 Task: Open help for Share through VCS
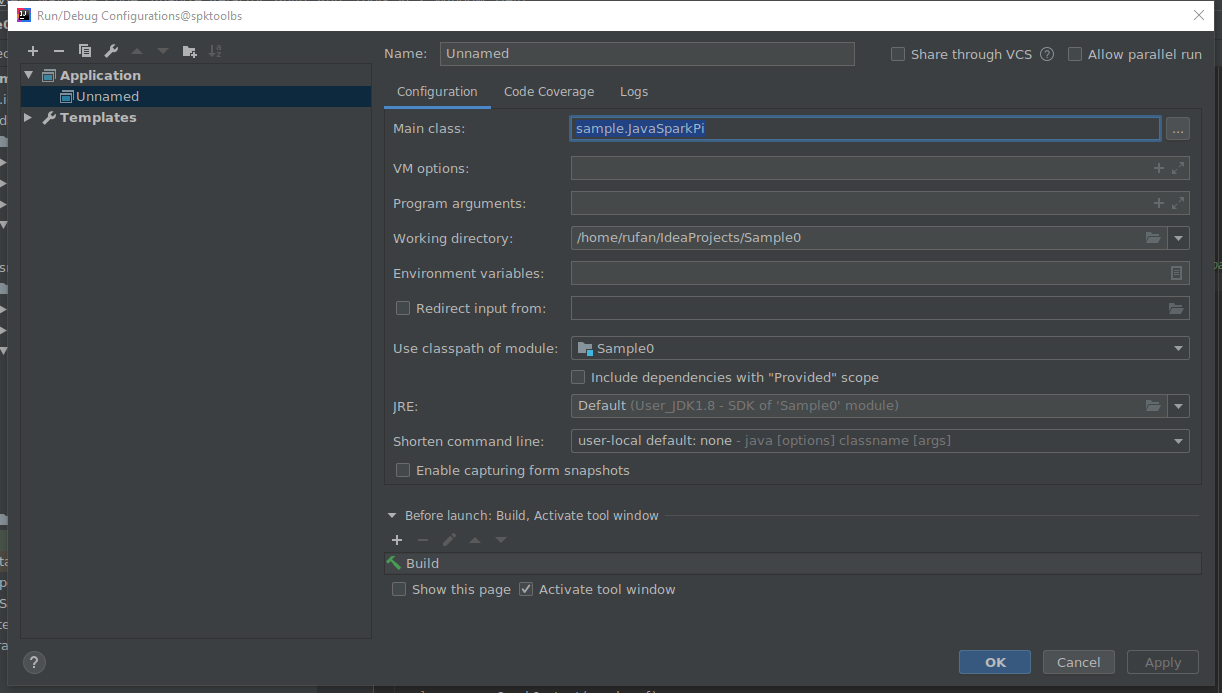pyautogui.click(x=1047, y=54)
